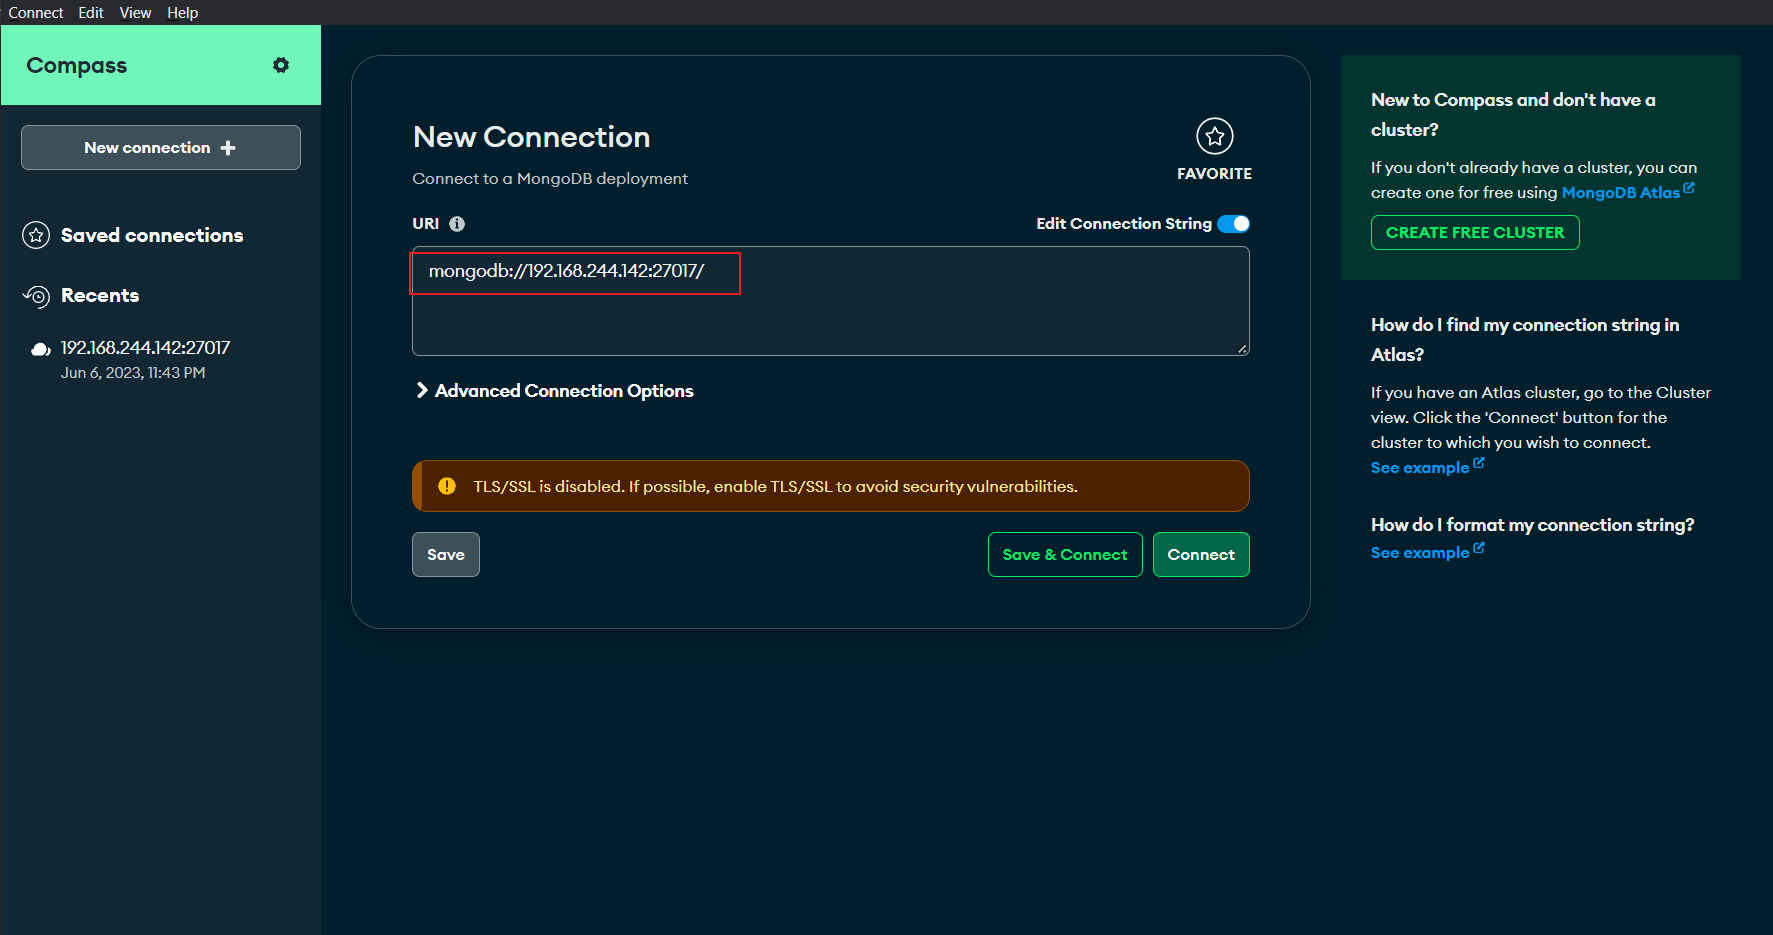The image size is (1773, 935).
Task: Click the Jun 6, 2023, 11:43 PM timestamp
Action: [x=133, y=373]
